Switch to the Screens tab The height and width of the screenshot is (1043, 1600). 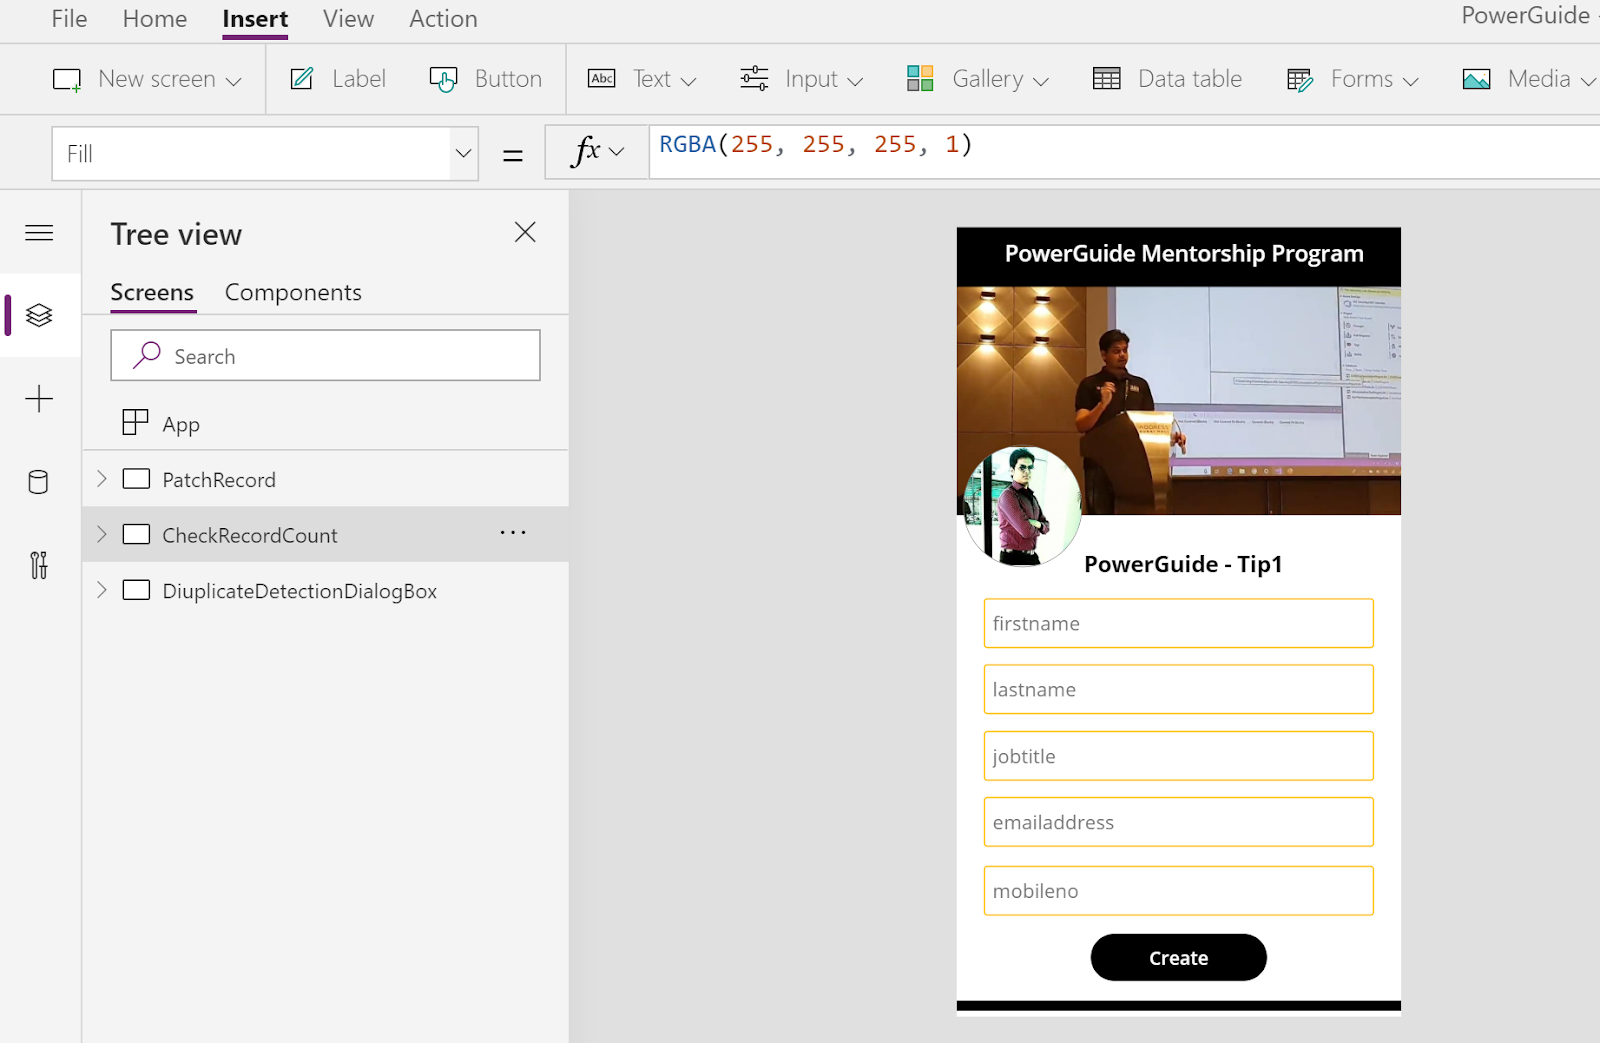[x=152, y=292]
